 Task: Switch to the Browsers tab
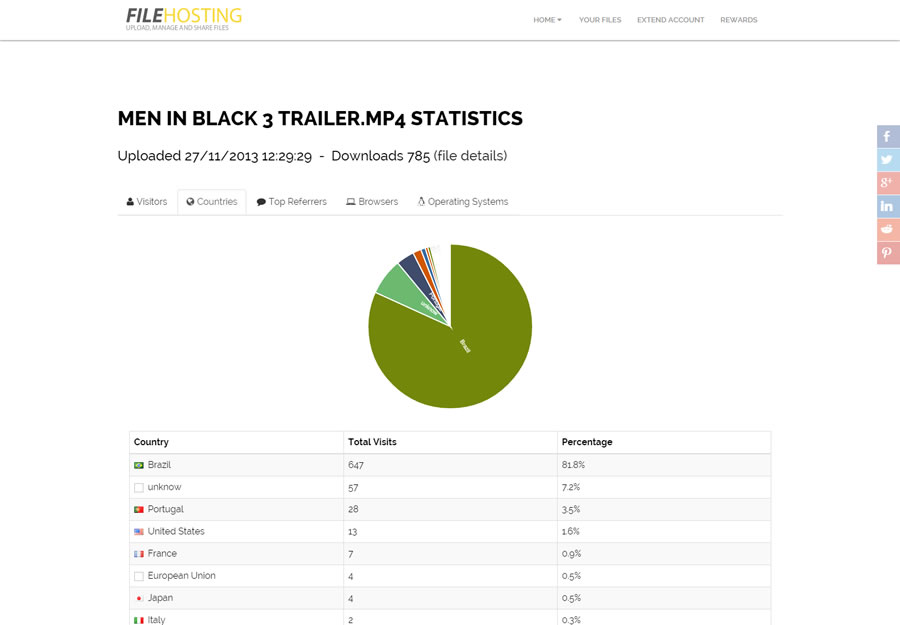(372, 202)
